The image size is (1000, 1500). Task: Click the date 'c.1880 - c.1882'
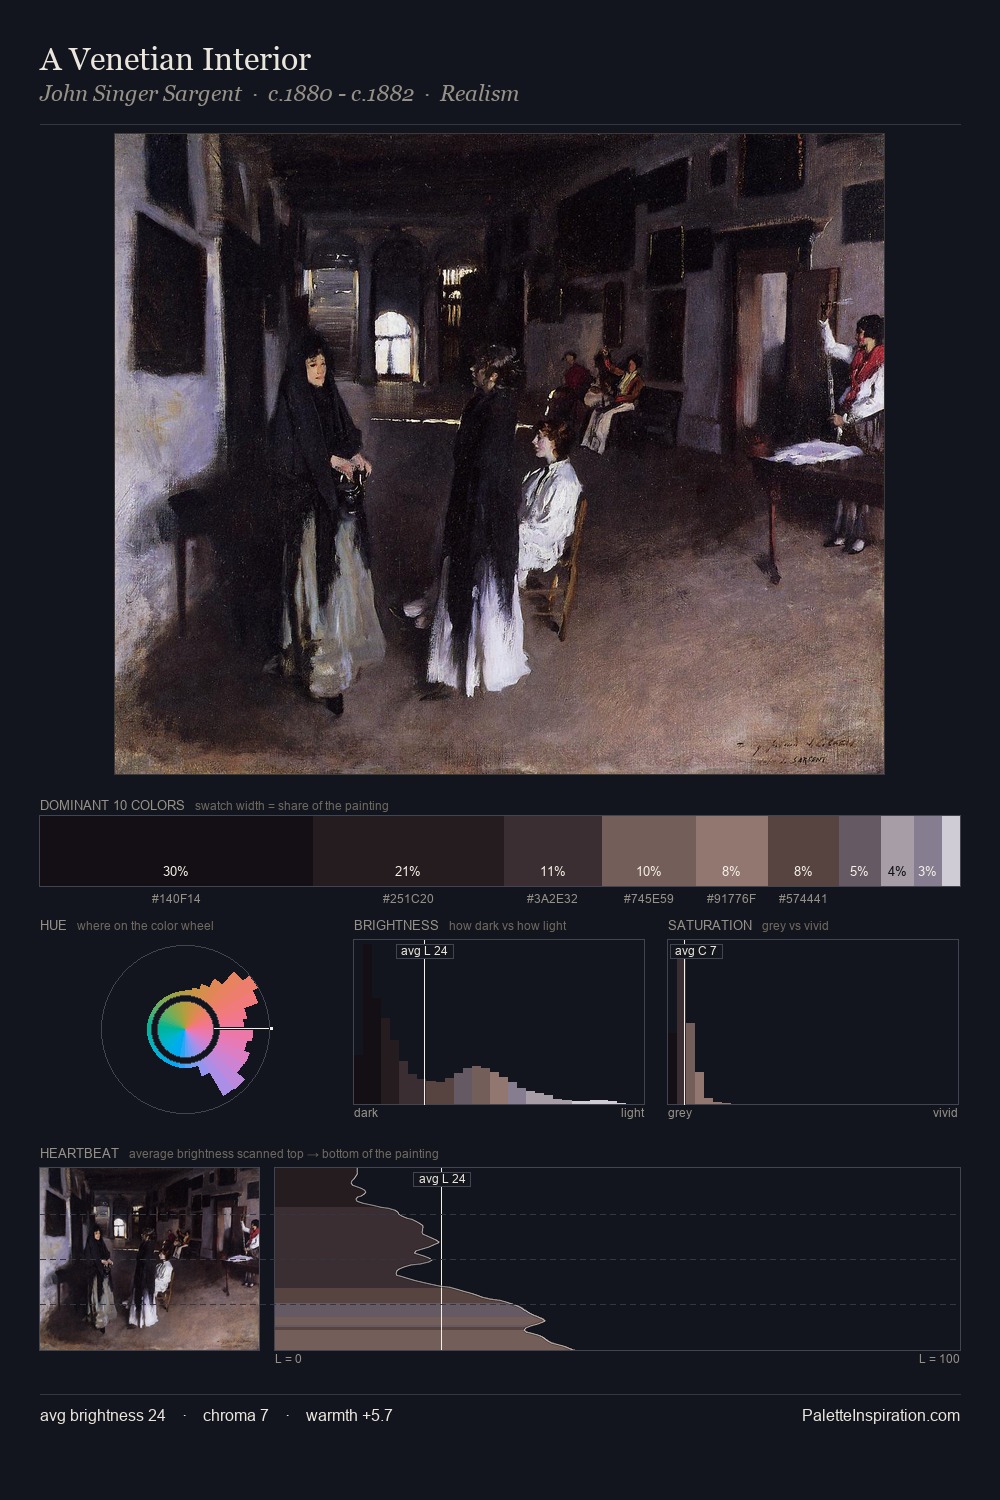coord(341,94)
